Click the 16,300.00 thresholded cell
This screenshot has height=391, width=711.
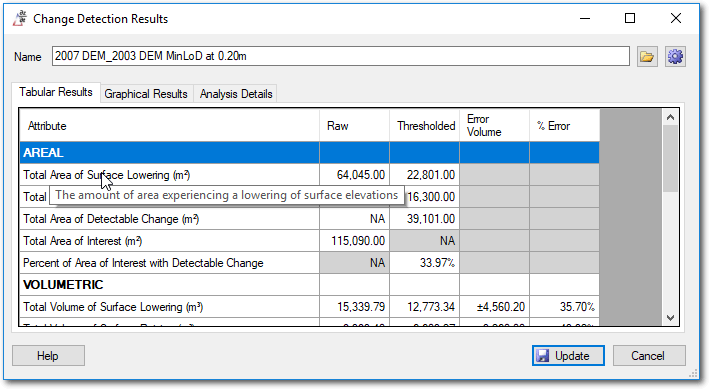click(431, 197)
